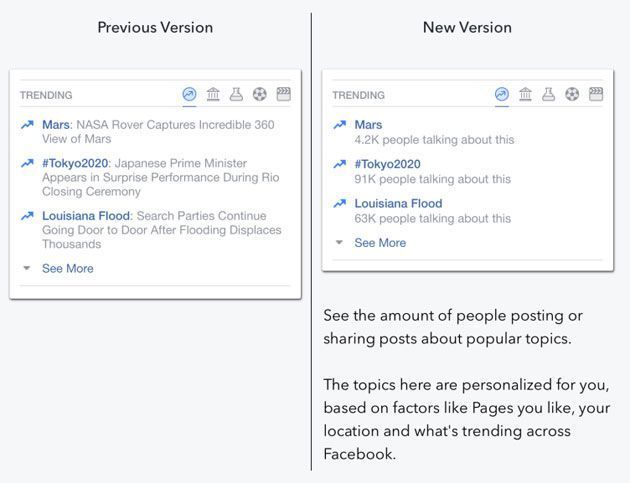Open Science and Technology icon in New Version panel
The width and height of the screenshot is (630, 483).
click(548, 95)
